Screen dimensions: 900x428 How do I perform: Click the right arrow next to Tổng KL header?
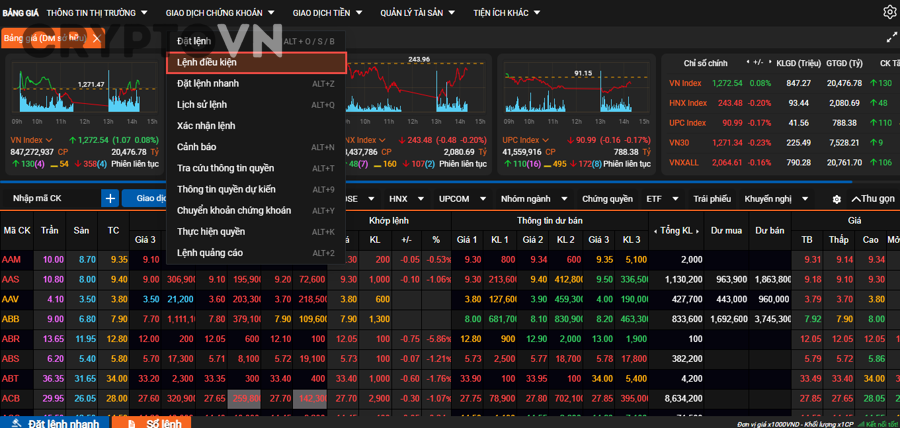click(697, 231)
